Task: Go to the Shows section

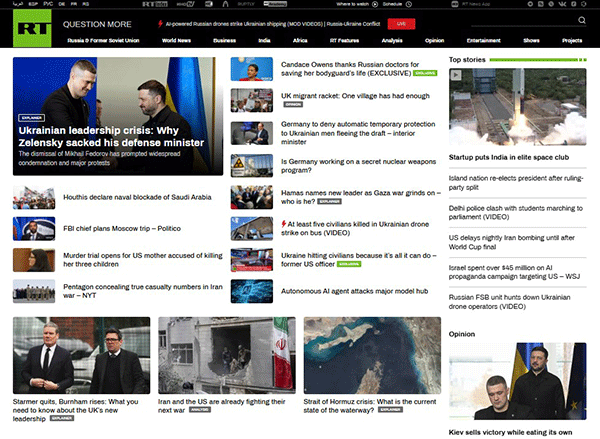Action: [x=531, y=41]
